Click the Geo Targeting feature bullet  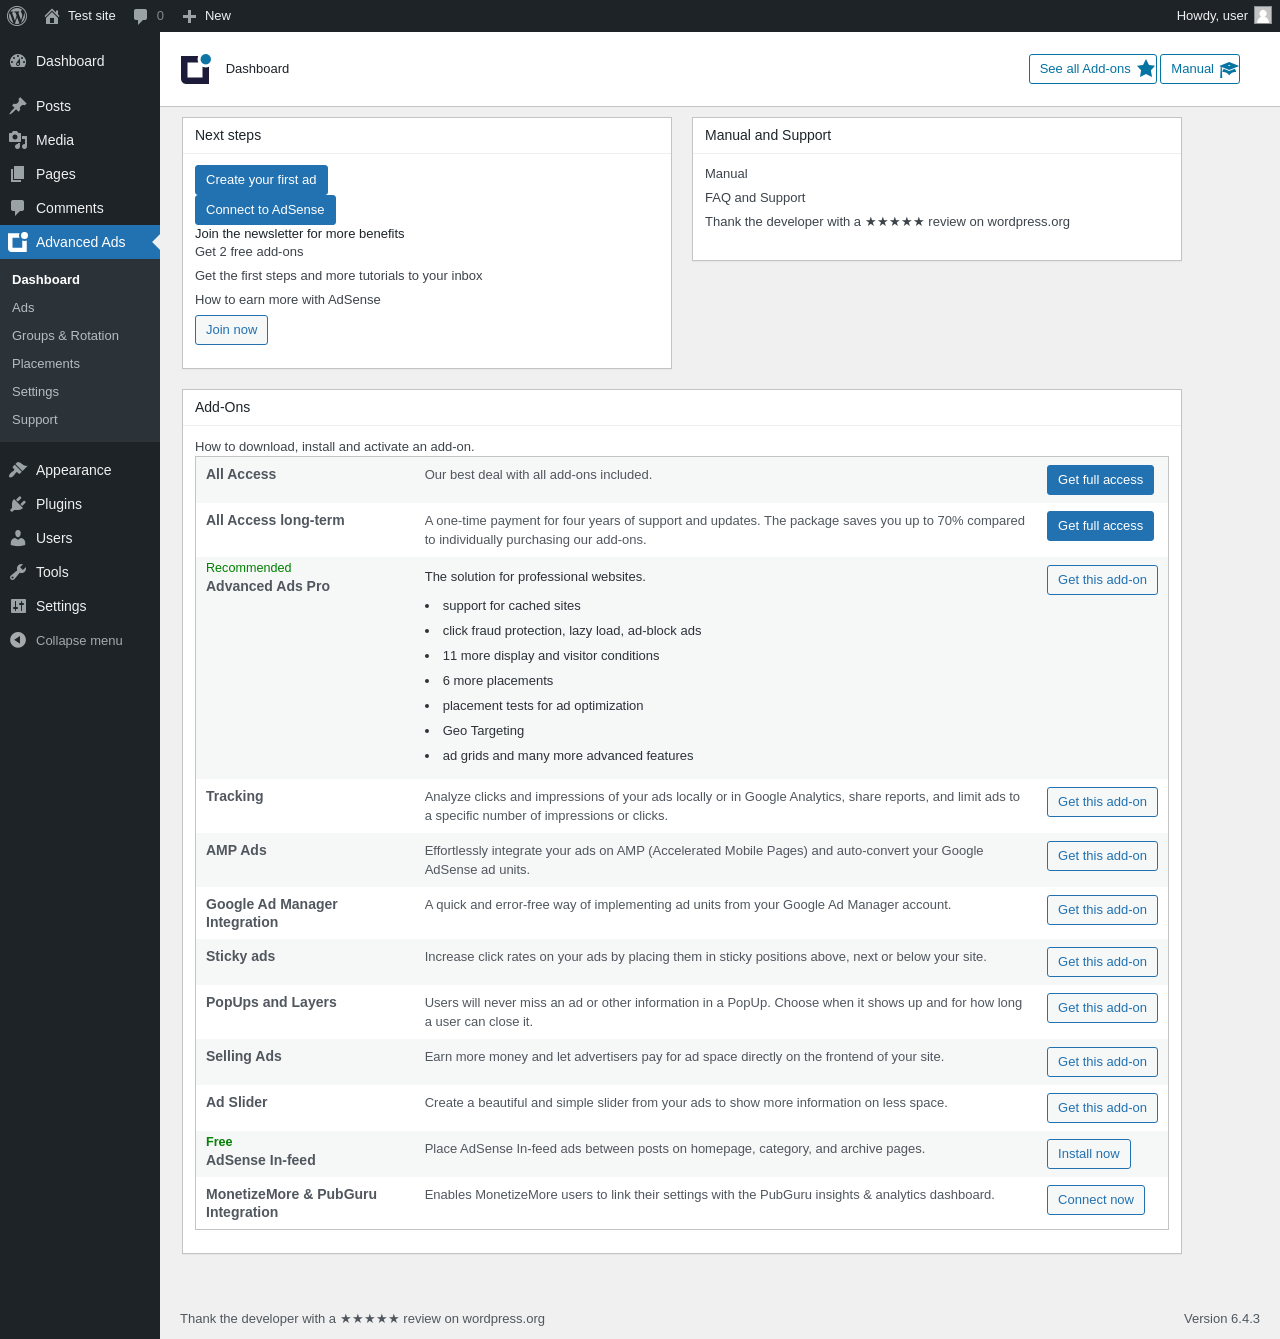pos(483,731)
